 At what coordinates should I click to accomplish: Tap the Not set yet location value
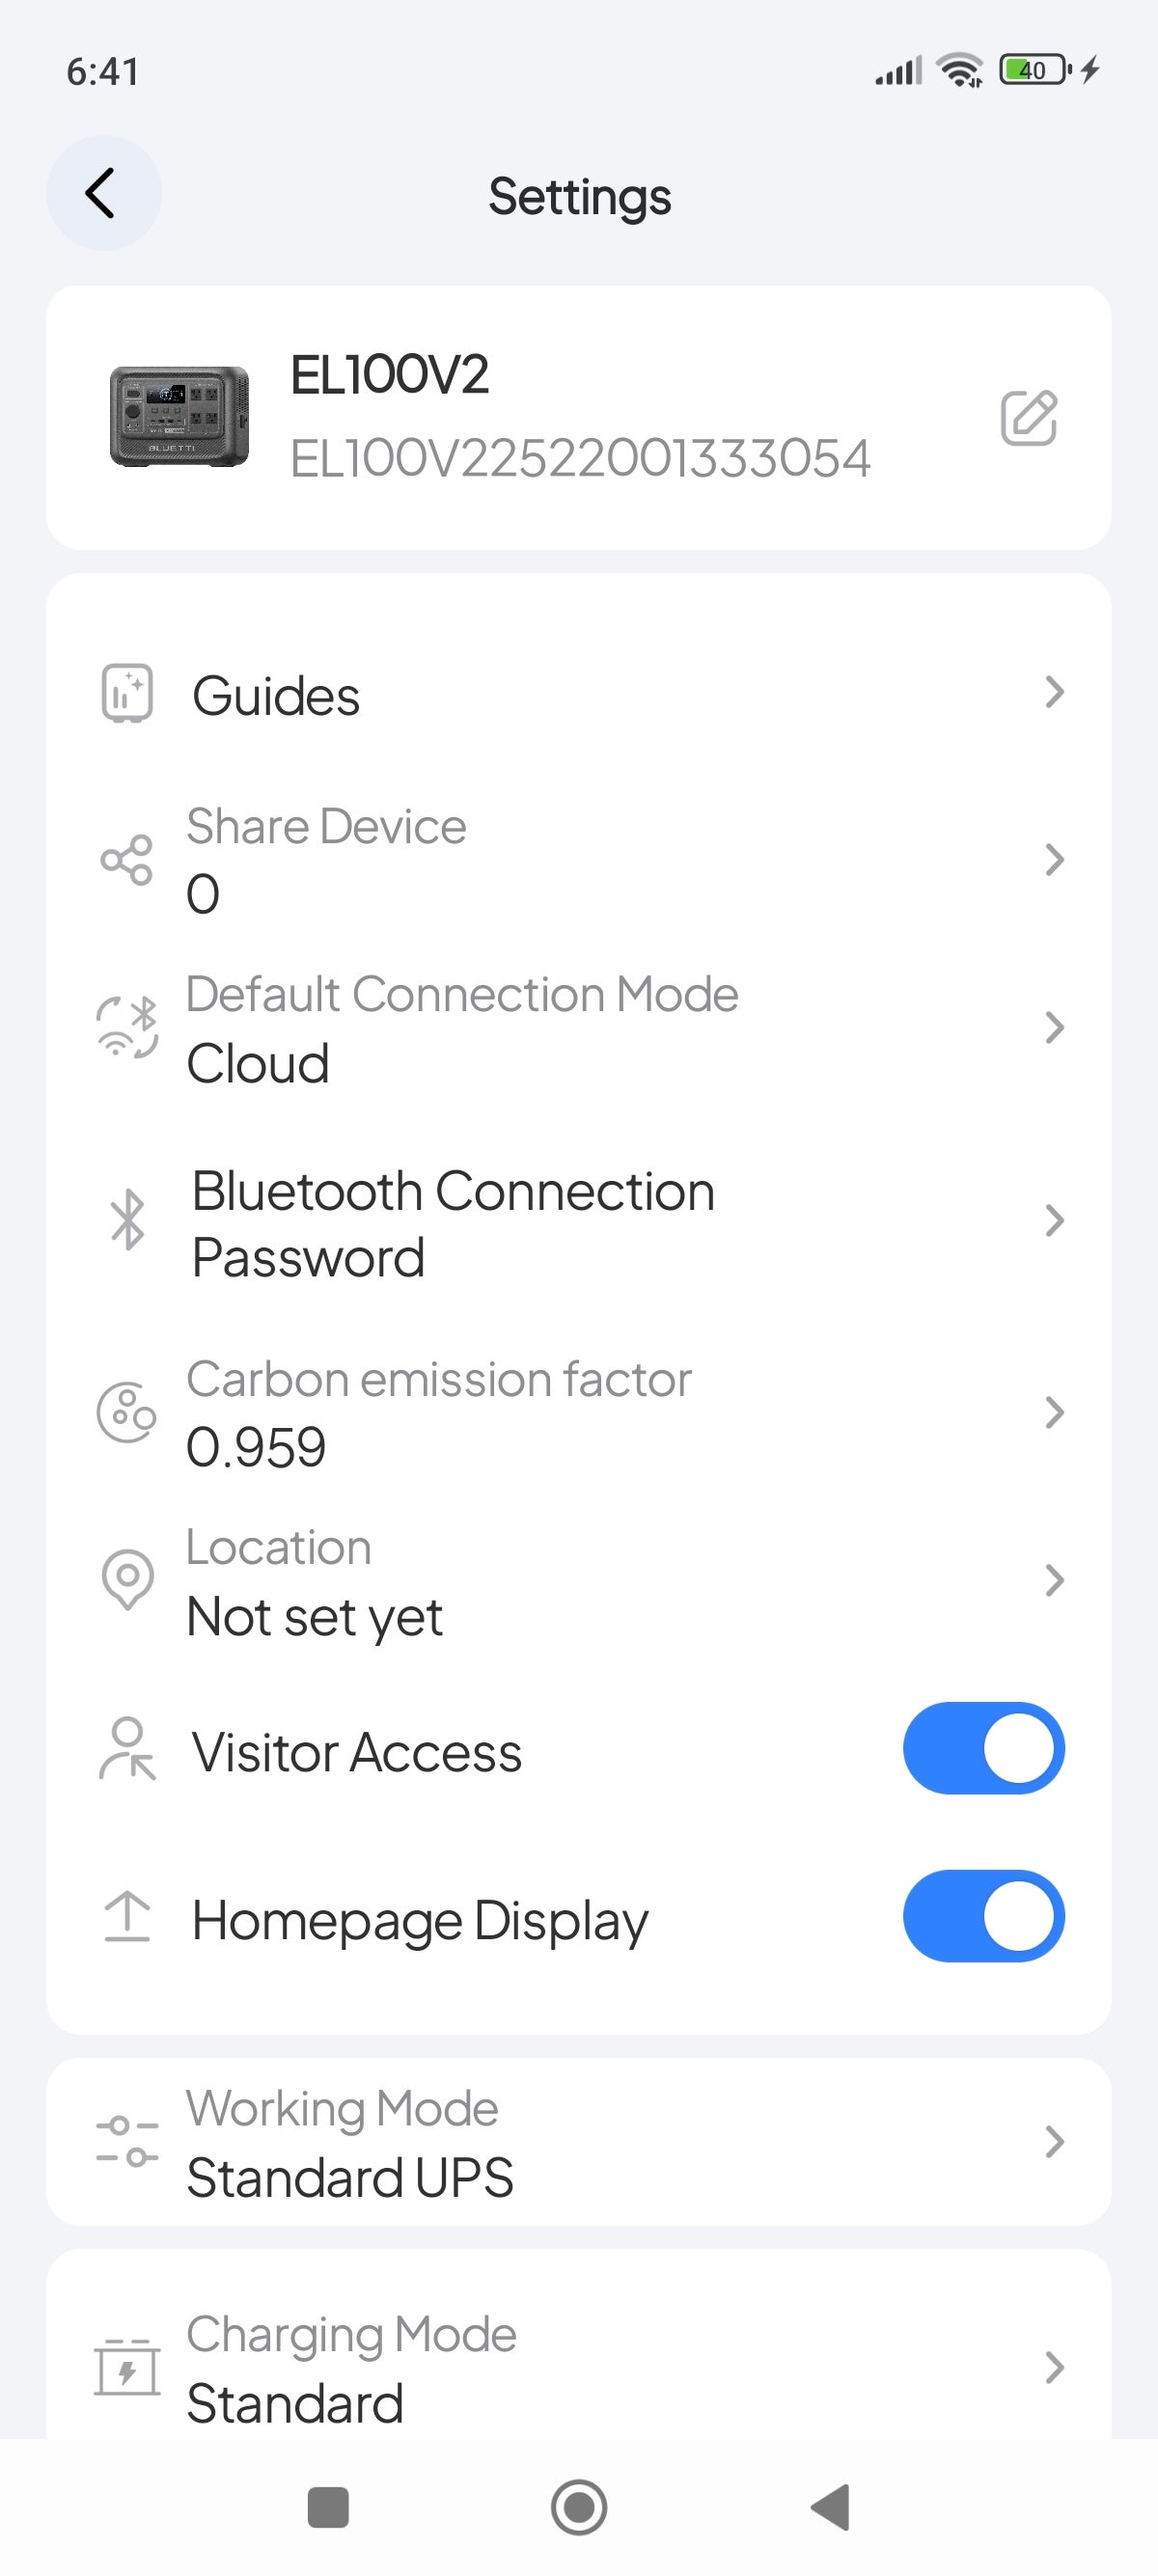[x=314, y=1616]
